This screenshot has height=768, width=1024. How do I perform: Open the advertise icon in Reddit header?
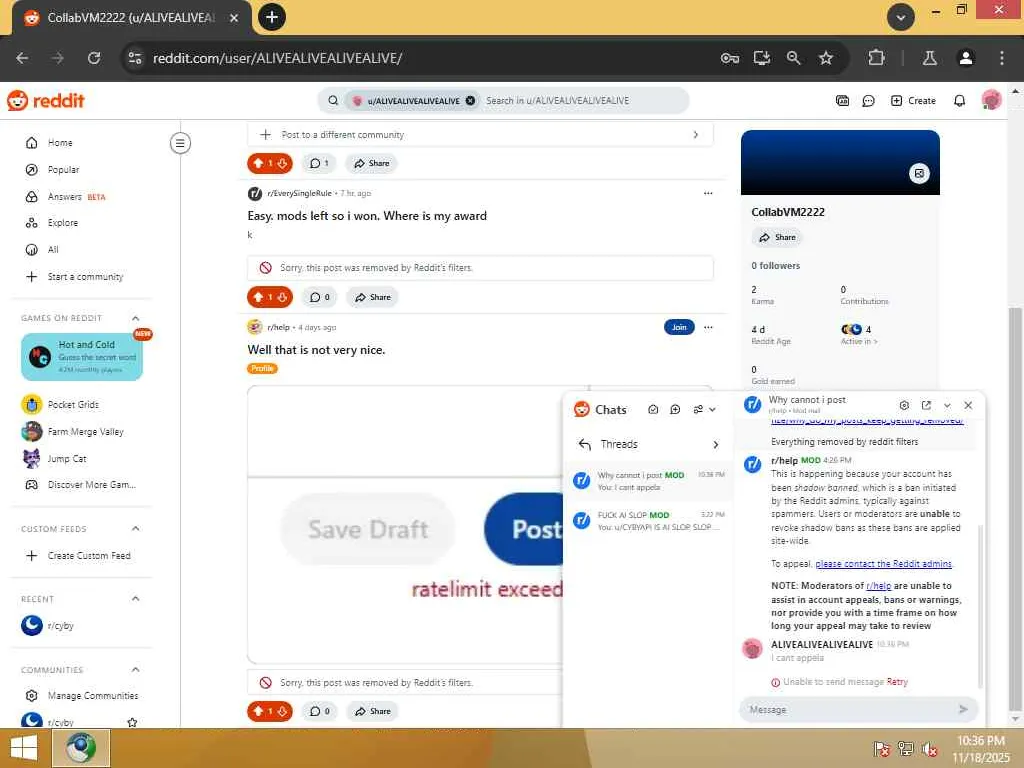842,101
